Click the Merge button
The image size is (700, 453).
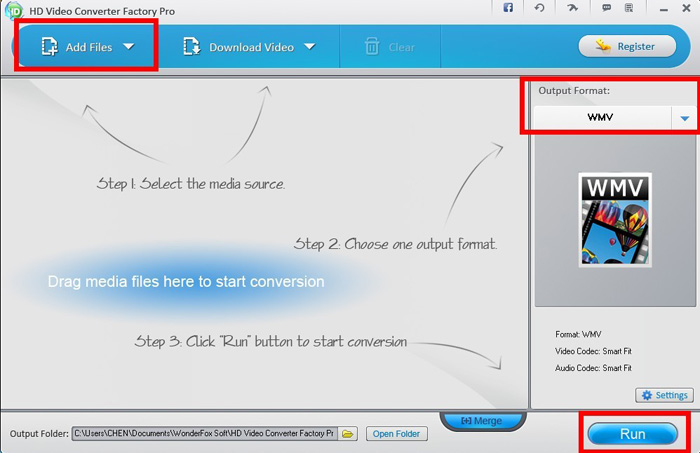tap(483, 421)
